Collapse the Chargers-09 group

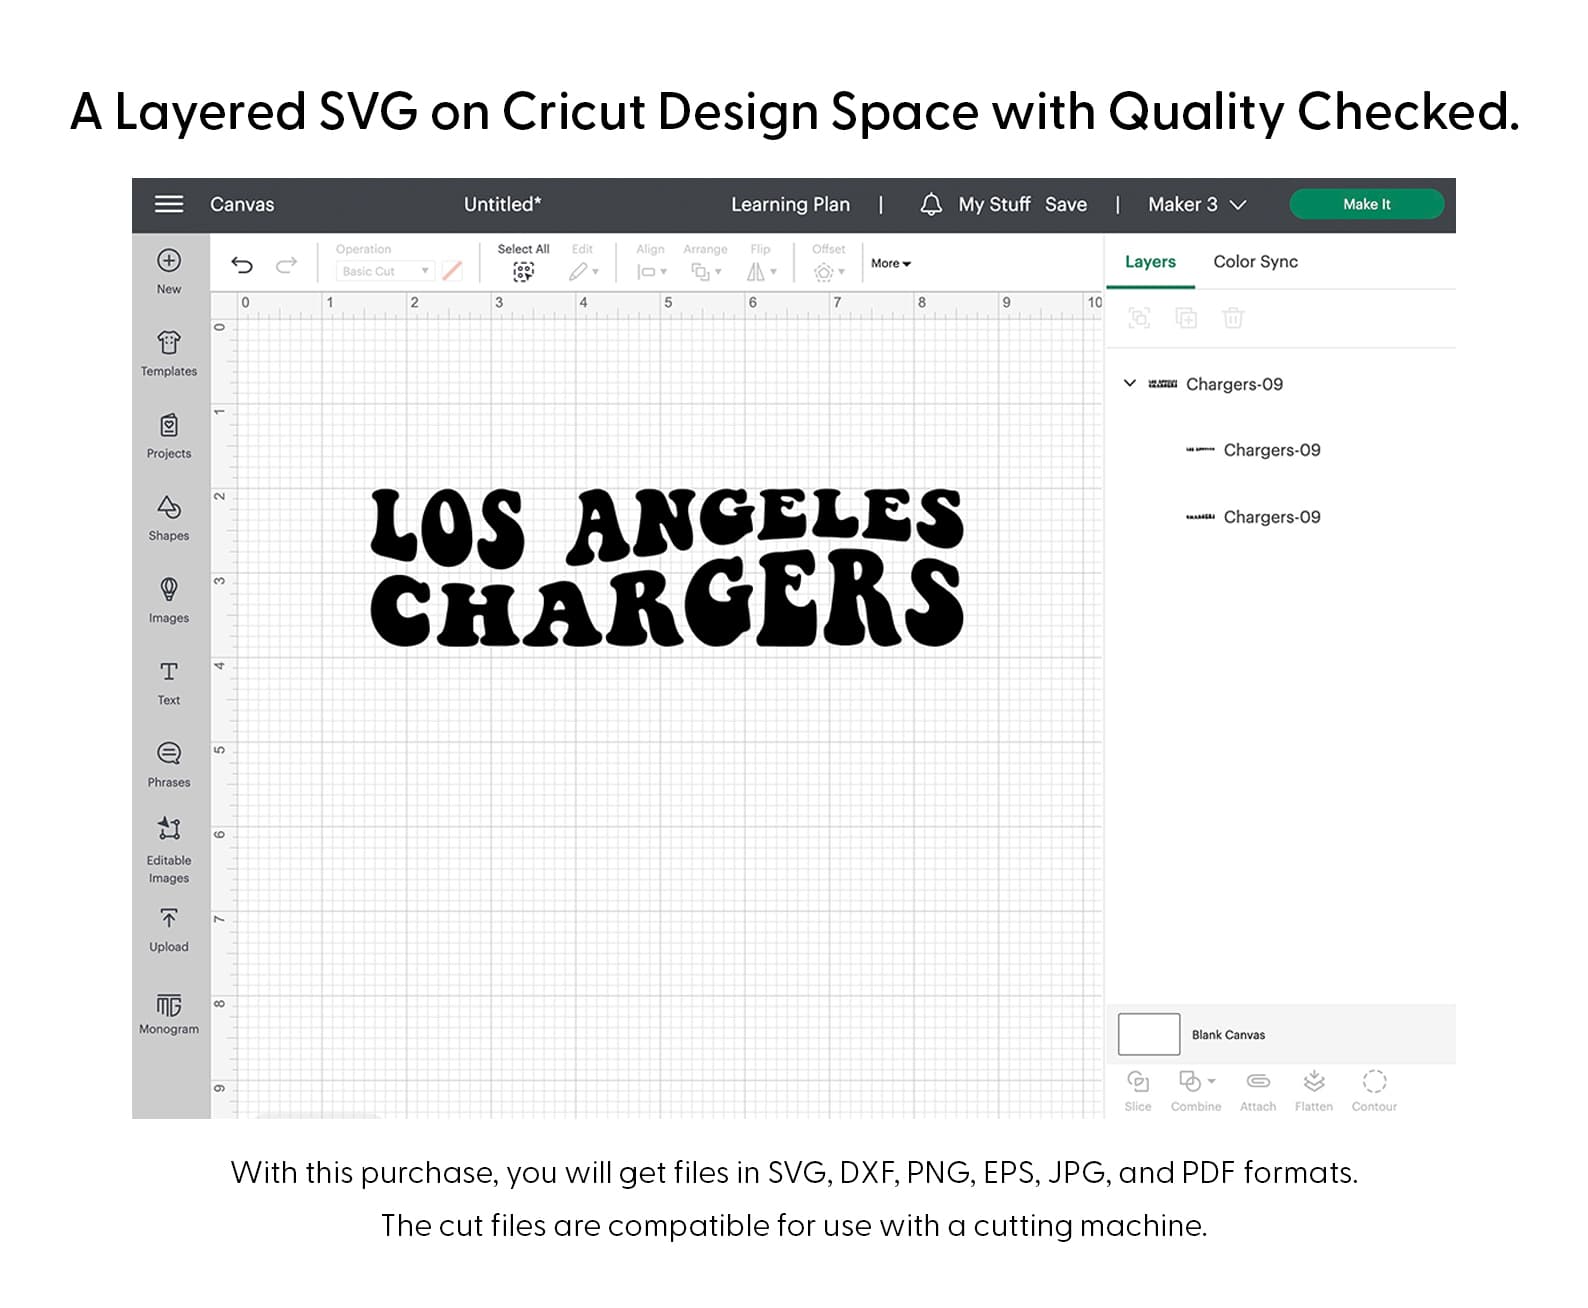click(1130, 383)
